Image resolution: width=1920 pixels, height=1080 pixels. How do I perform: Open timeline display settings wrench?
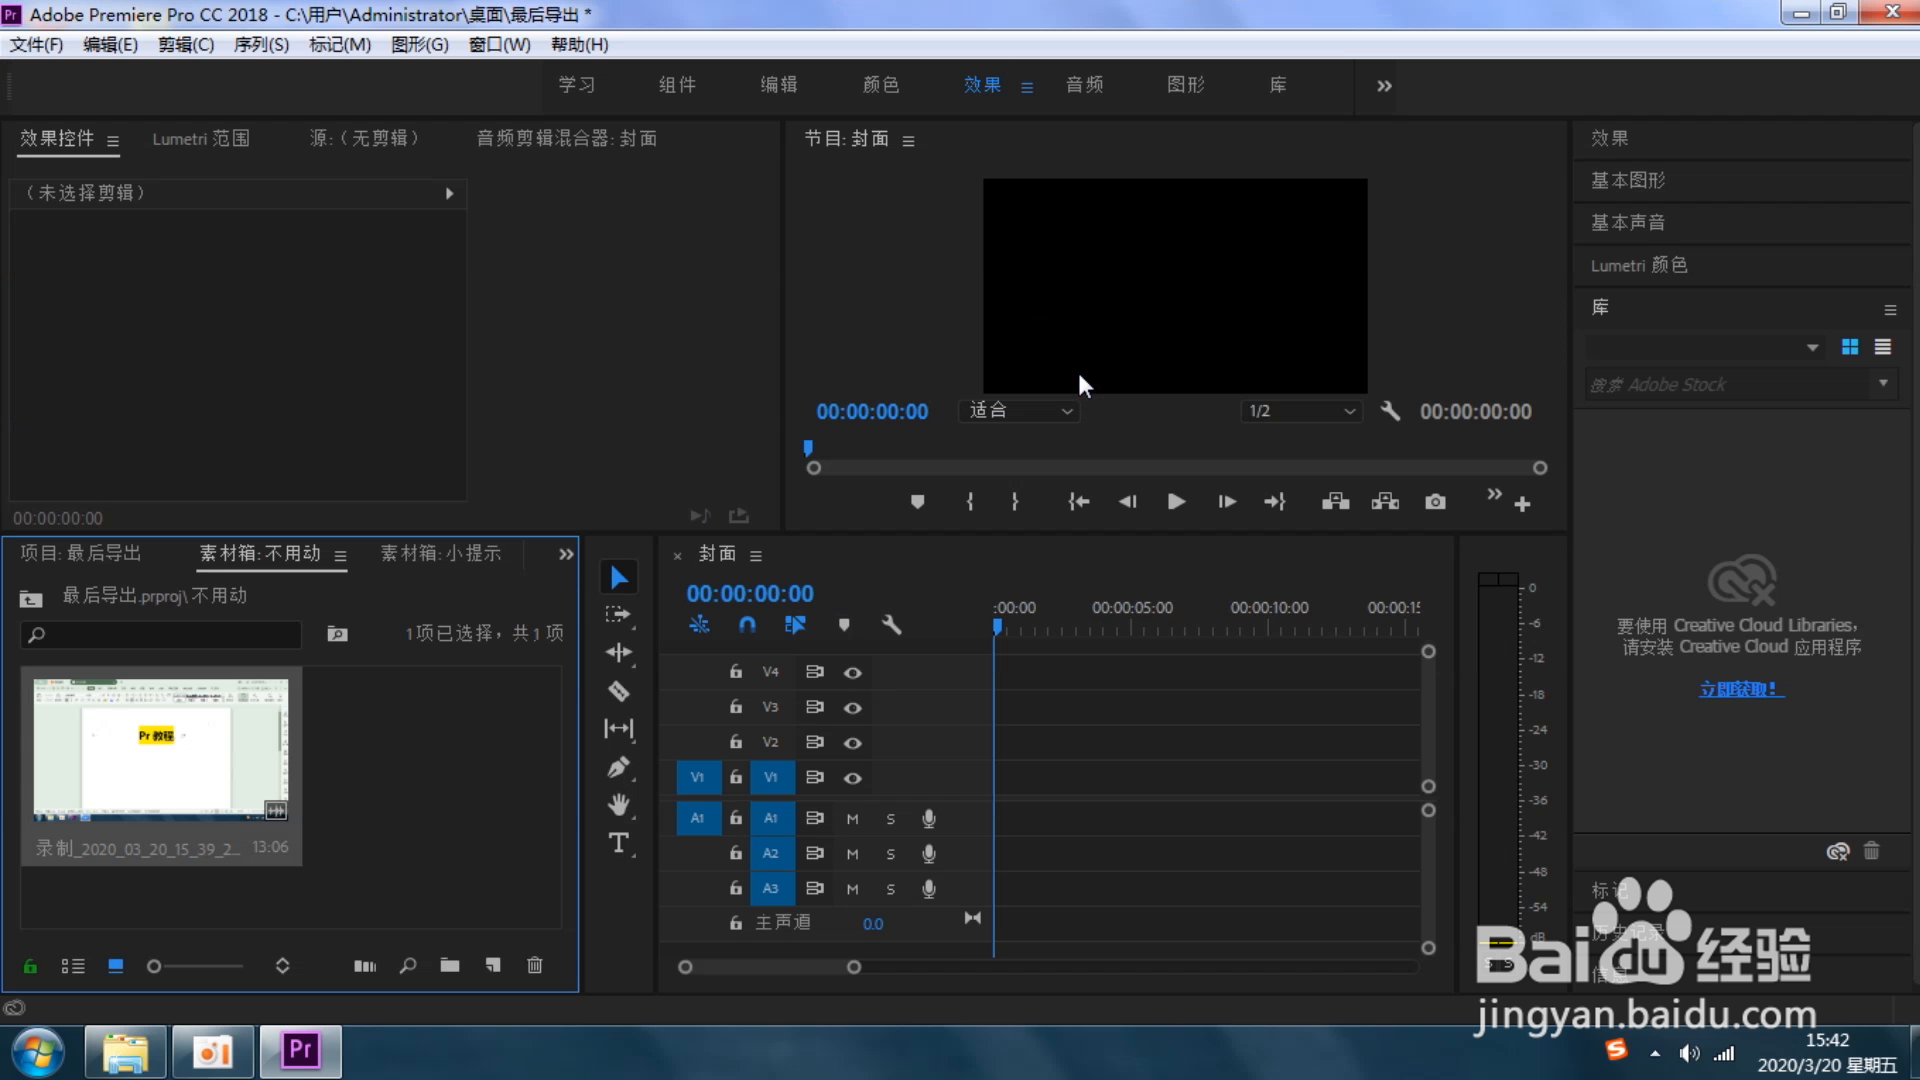point(891,625)
